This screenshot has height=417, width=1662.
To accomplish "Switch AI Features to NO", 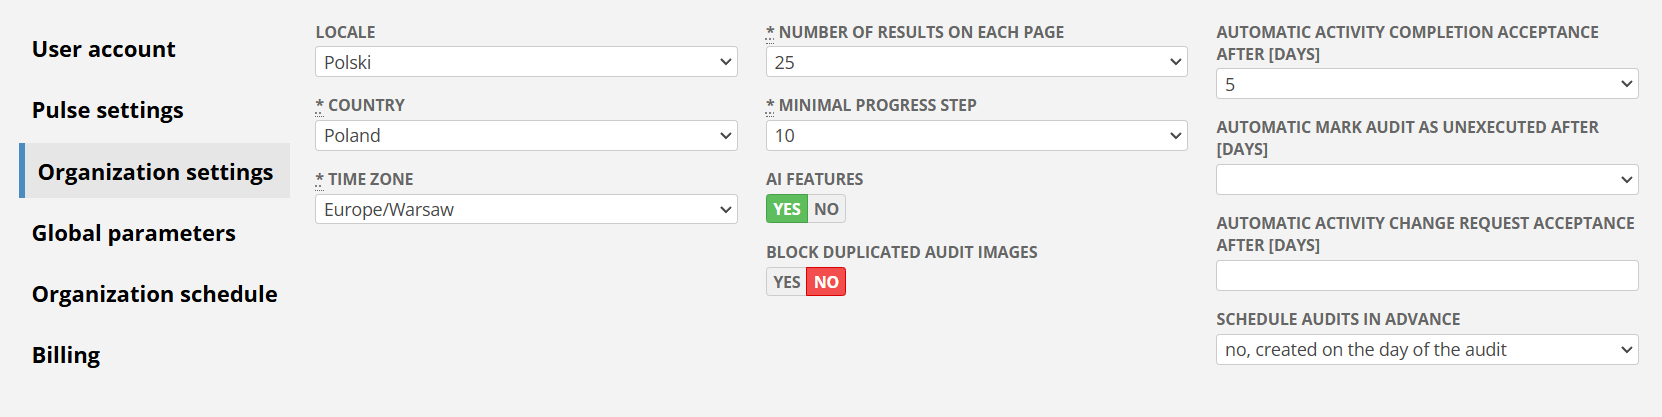I will click(x=826, y=209).
